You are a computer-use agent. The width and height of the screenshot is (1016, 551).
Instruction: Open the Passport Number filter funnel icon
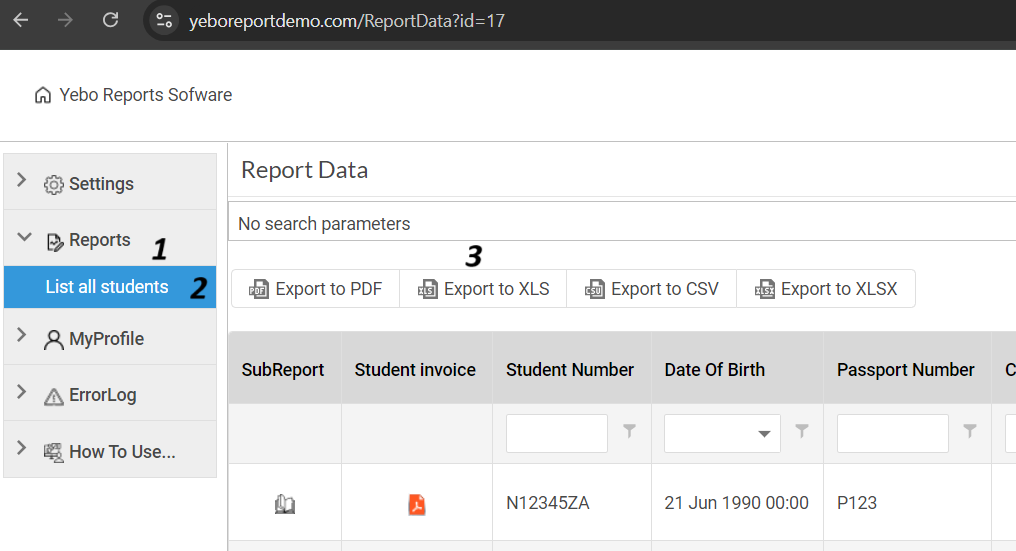click(x=969, y=431)
